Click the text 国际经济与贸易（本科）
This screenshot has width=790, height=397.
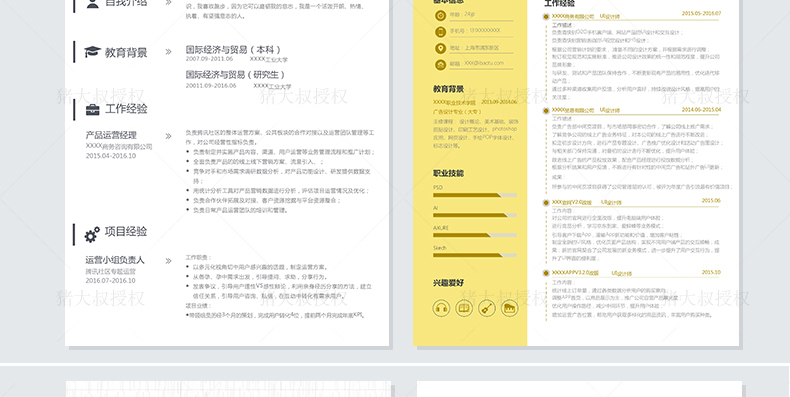(x=233, y=49)
